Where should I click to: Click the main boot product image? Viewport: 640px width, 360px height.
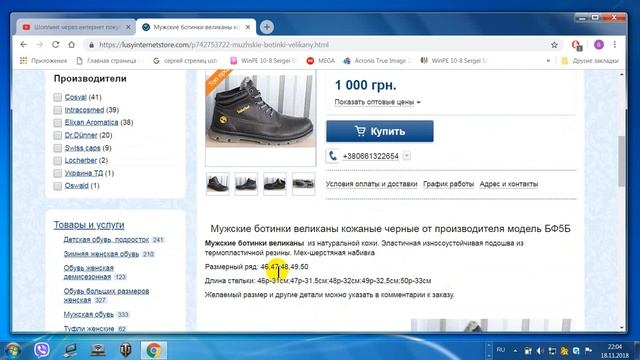(x=260, y=110)
